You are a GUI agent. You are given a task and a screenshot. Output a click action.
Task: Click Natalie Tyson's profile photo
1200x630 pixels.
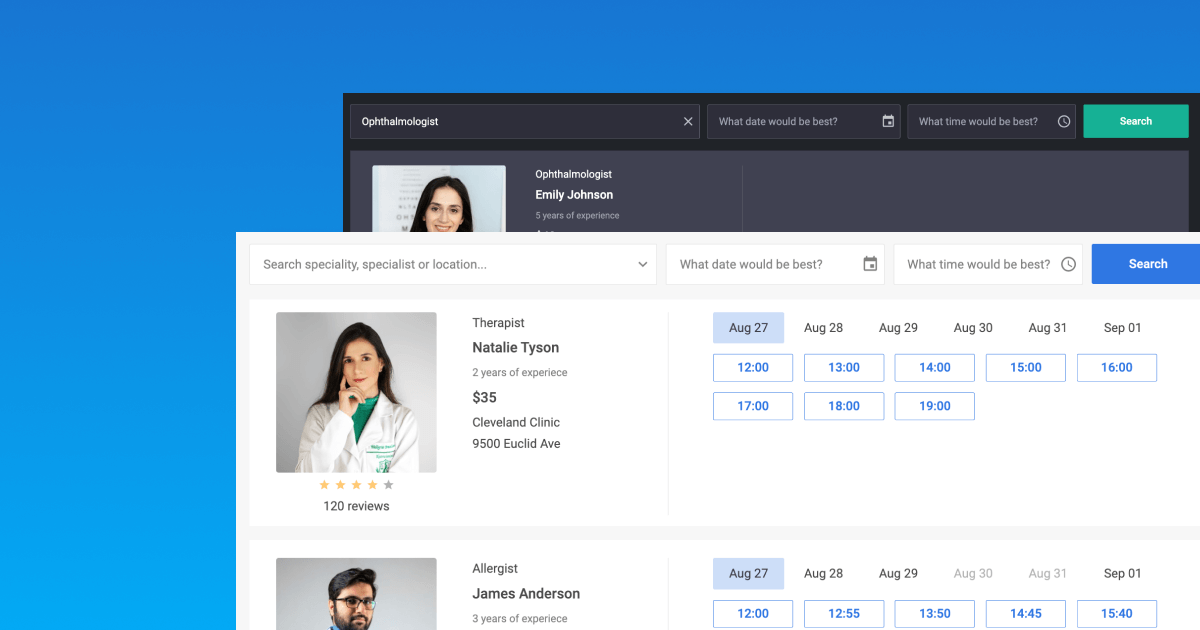coord(356,392)
